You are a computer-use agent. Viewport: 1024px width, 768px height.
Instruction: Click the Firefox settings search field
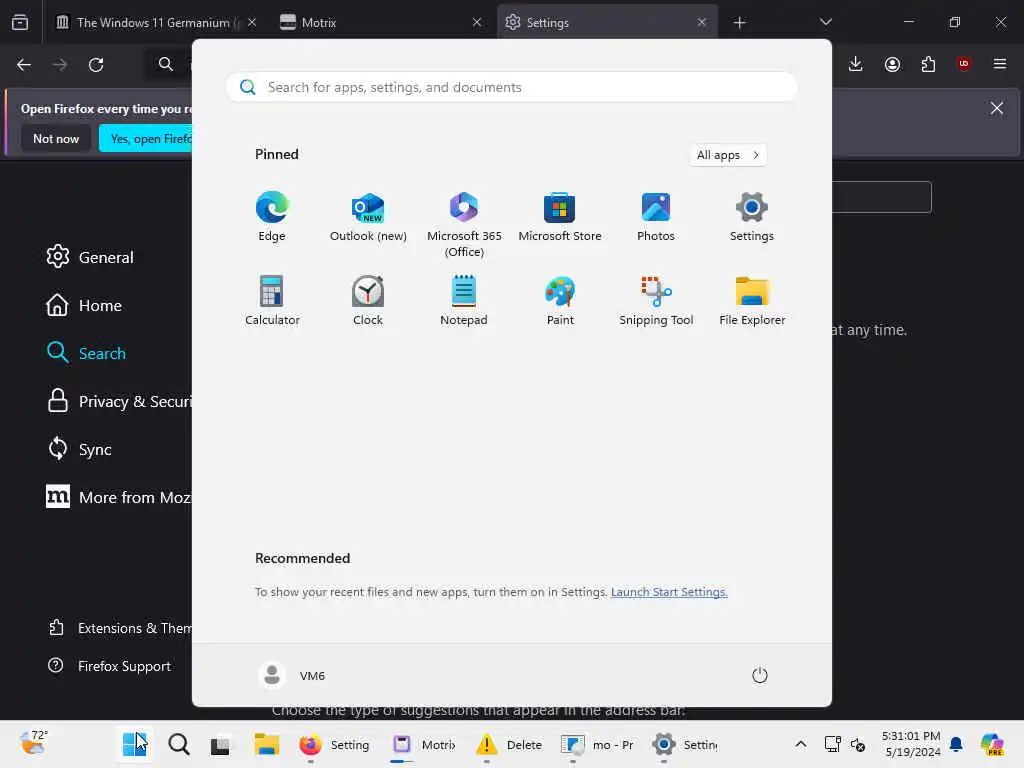(882, 197)
